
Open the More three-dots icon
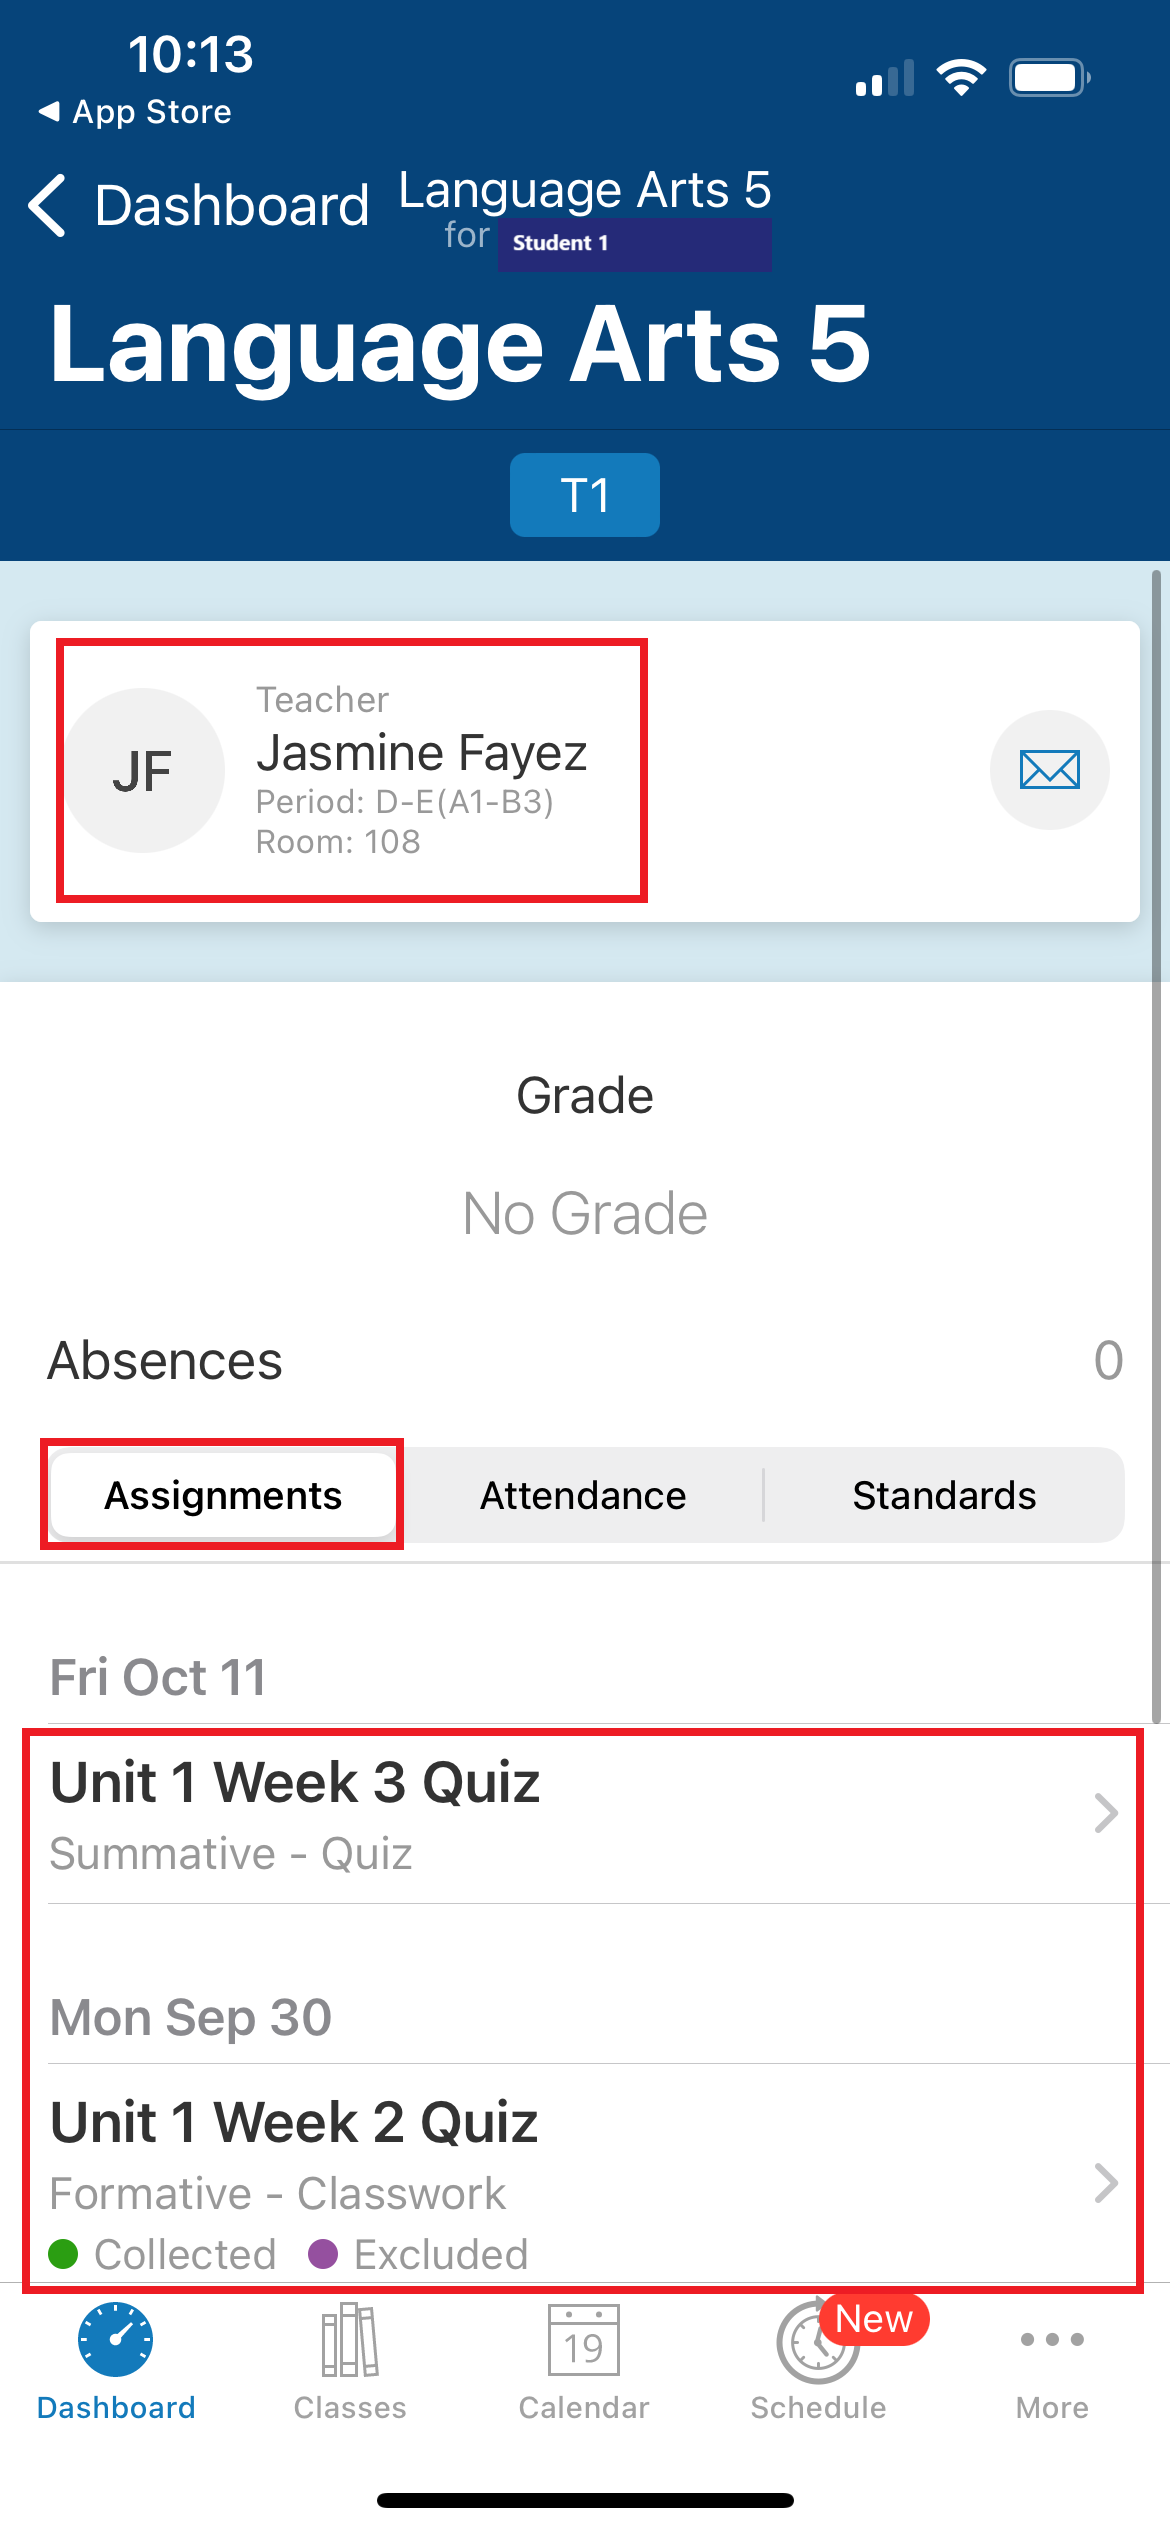(x=1052, y=2339)
